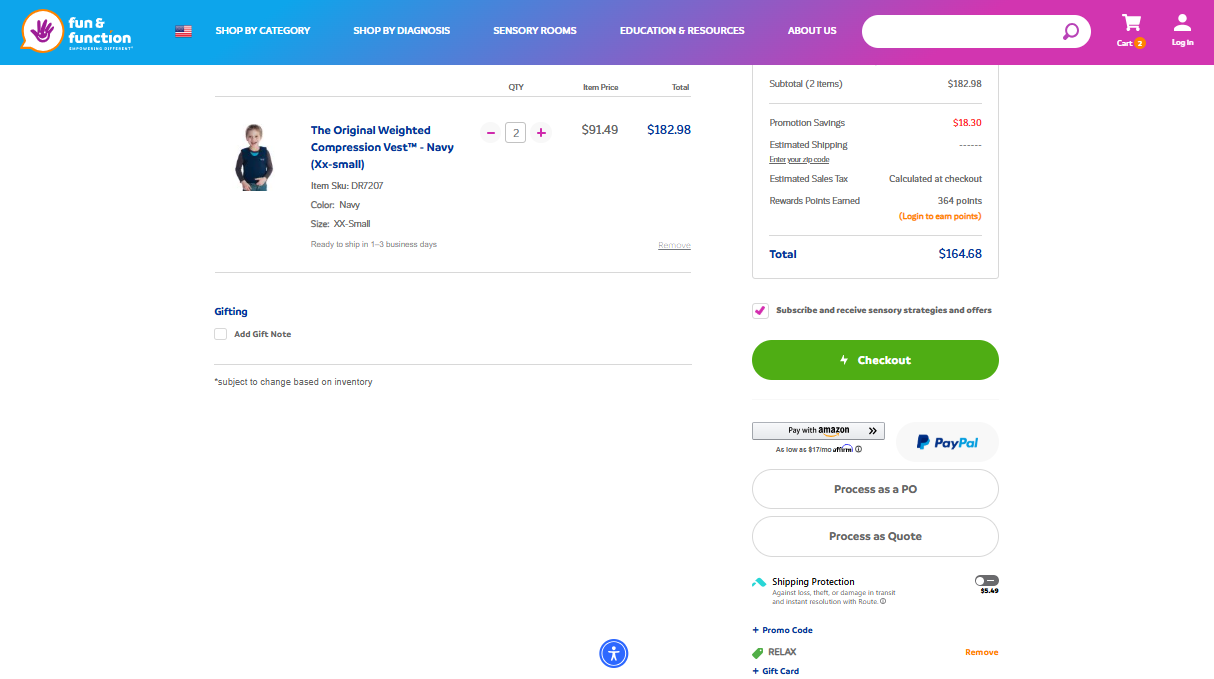Screen dimensions: 1214x679
Task: Click the Log In person icon
Action: 1182,24
